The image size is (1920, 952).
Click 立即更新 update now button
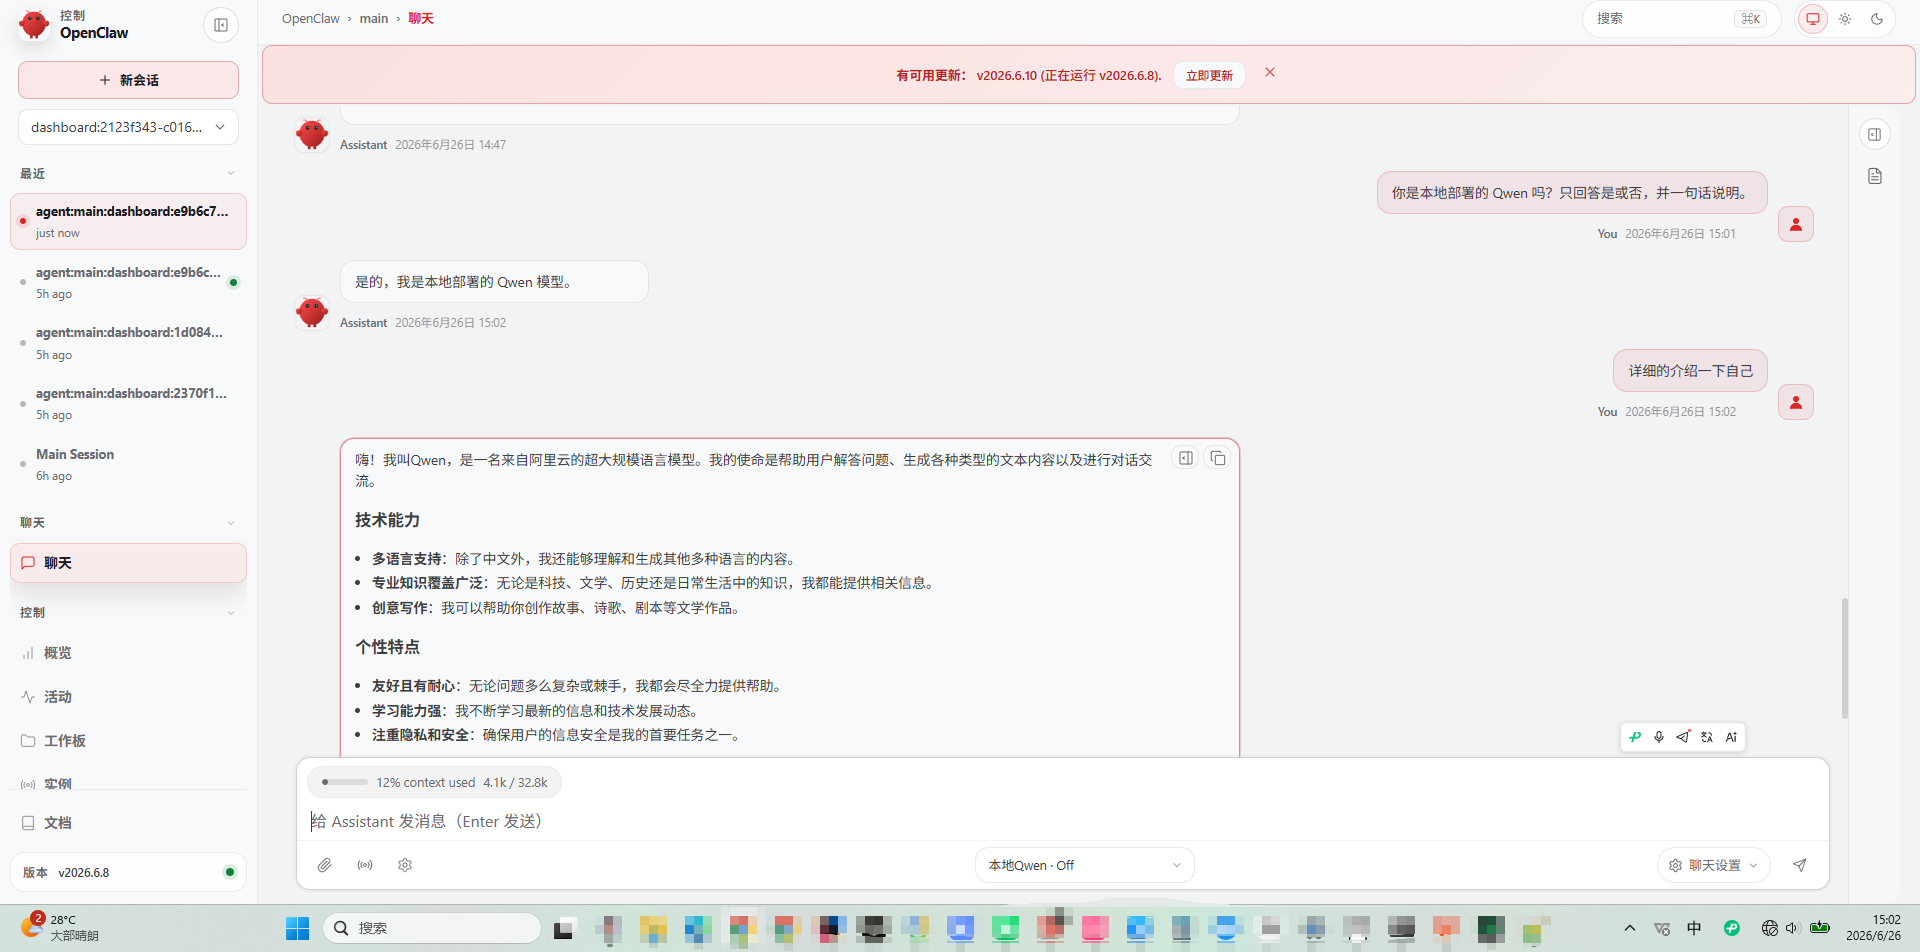coord(1209,75)
